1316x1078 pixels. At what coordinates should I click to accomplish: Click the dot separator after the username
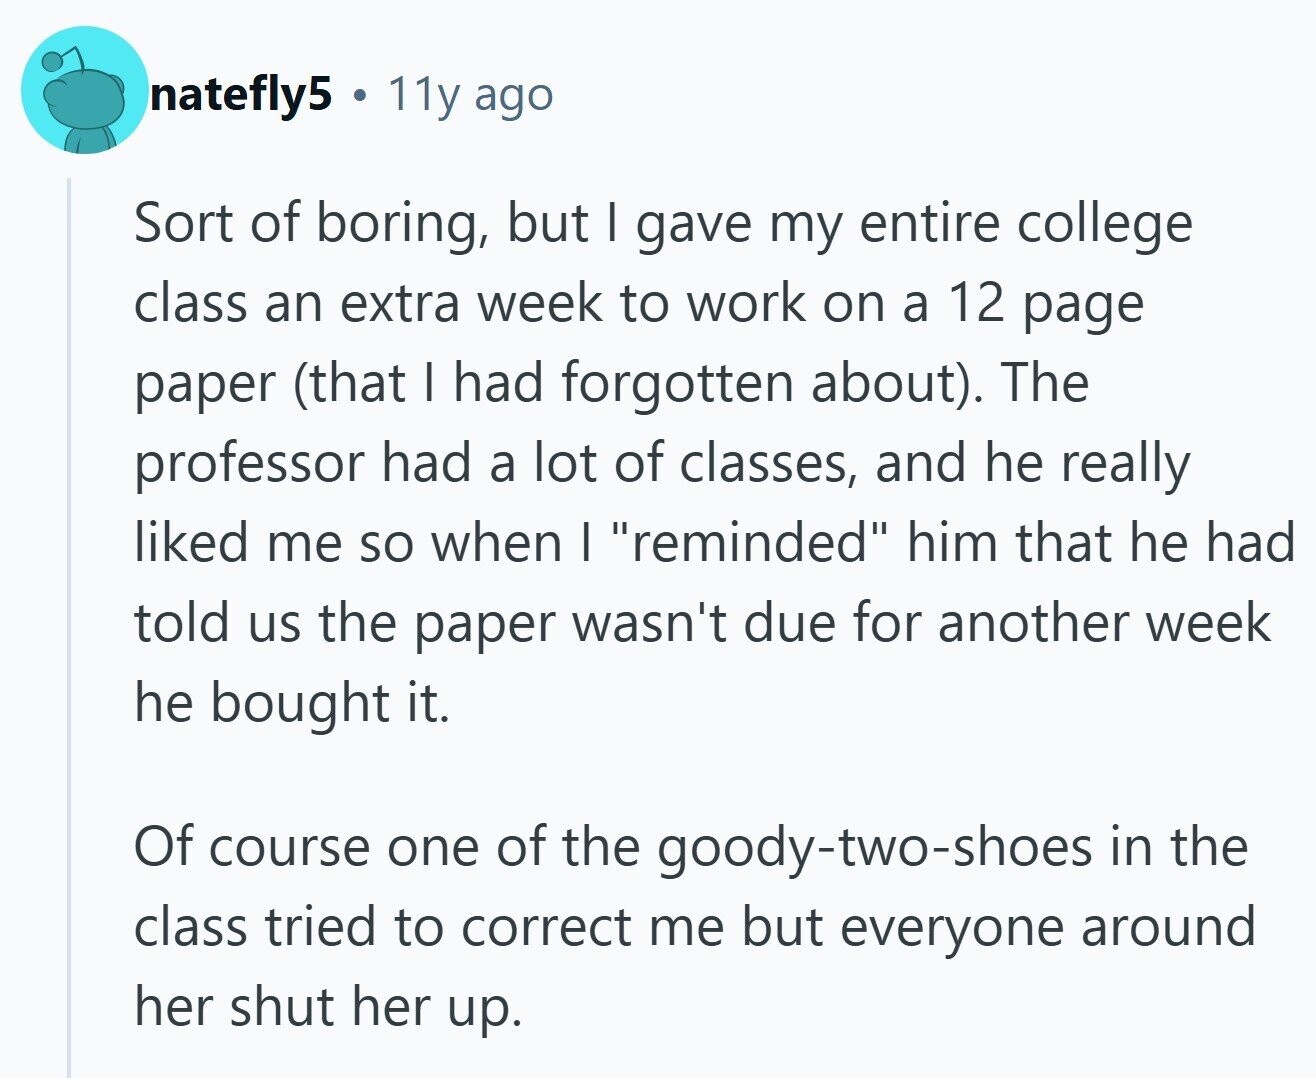pos(359,96)
